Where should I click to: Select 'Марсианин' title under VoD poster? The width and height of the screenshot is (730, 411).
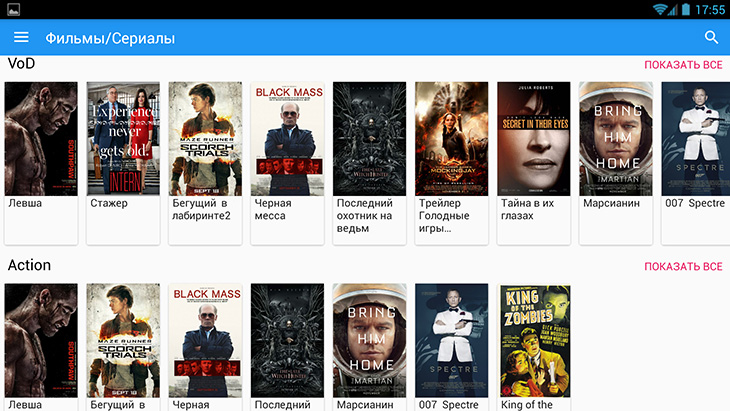[x=611, y=203]
